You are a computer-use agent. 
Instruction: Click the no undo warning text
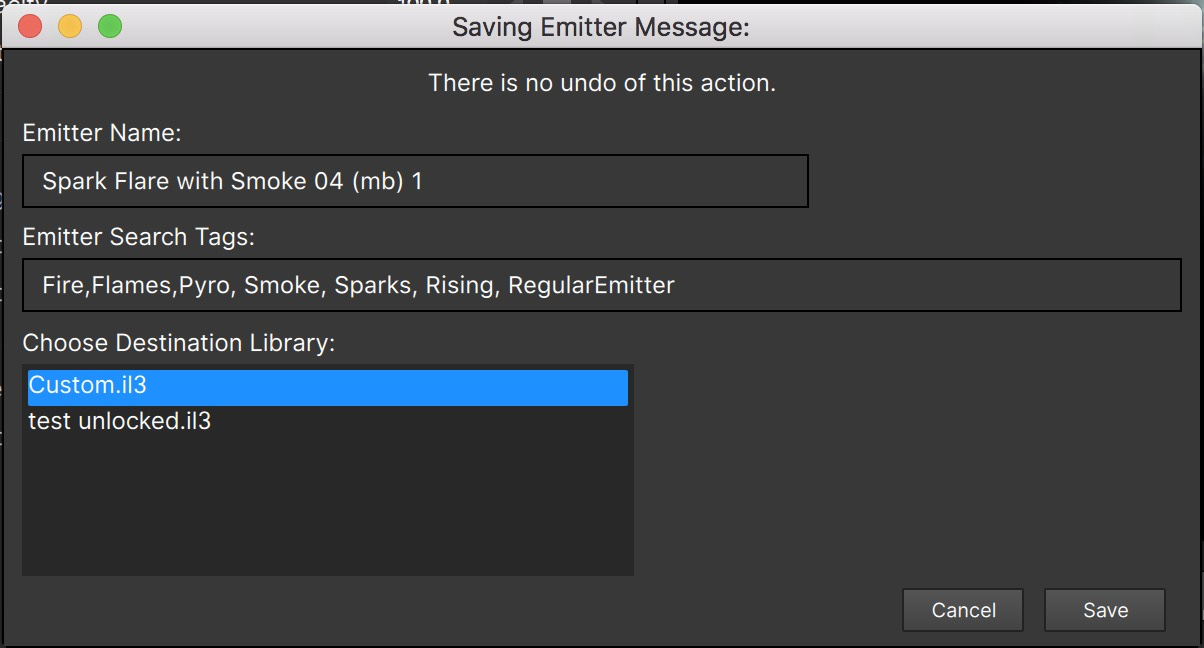[x=602, y=83]
